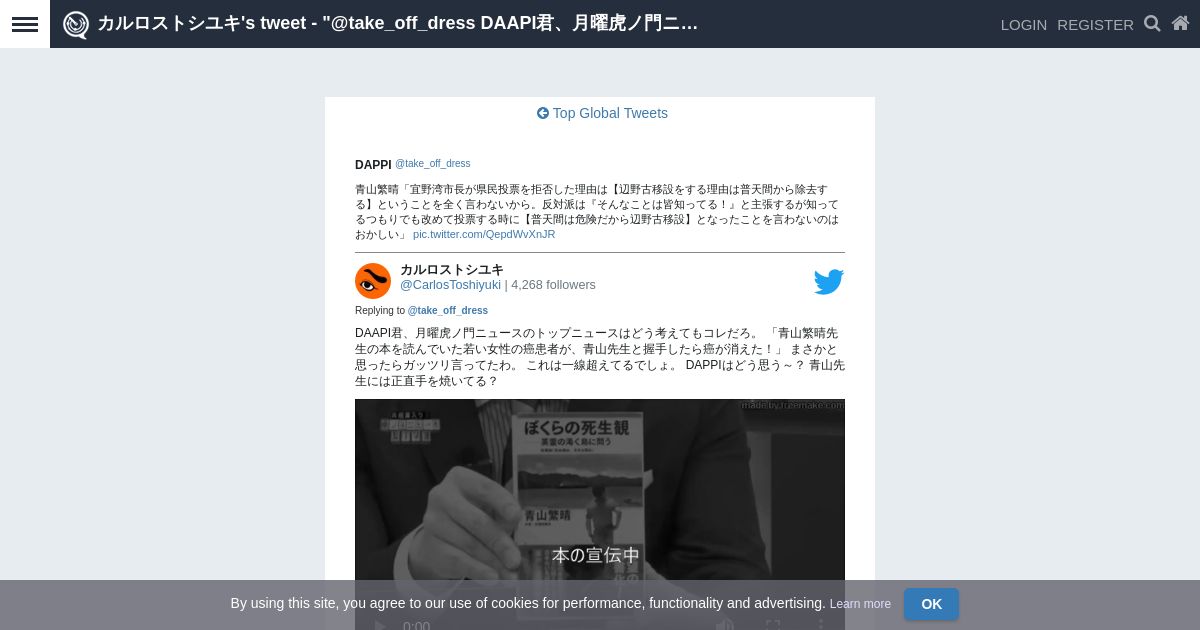The width and height of the screenshot is (1200, 630).
Task: Click the Twitter bird icon
Action: click(x=828, y=281)
